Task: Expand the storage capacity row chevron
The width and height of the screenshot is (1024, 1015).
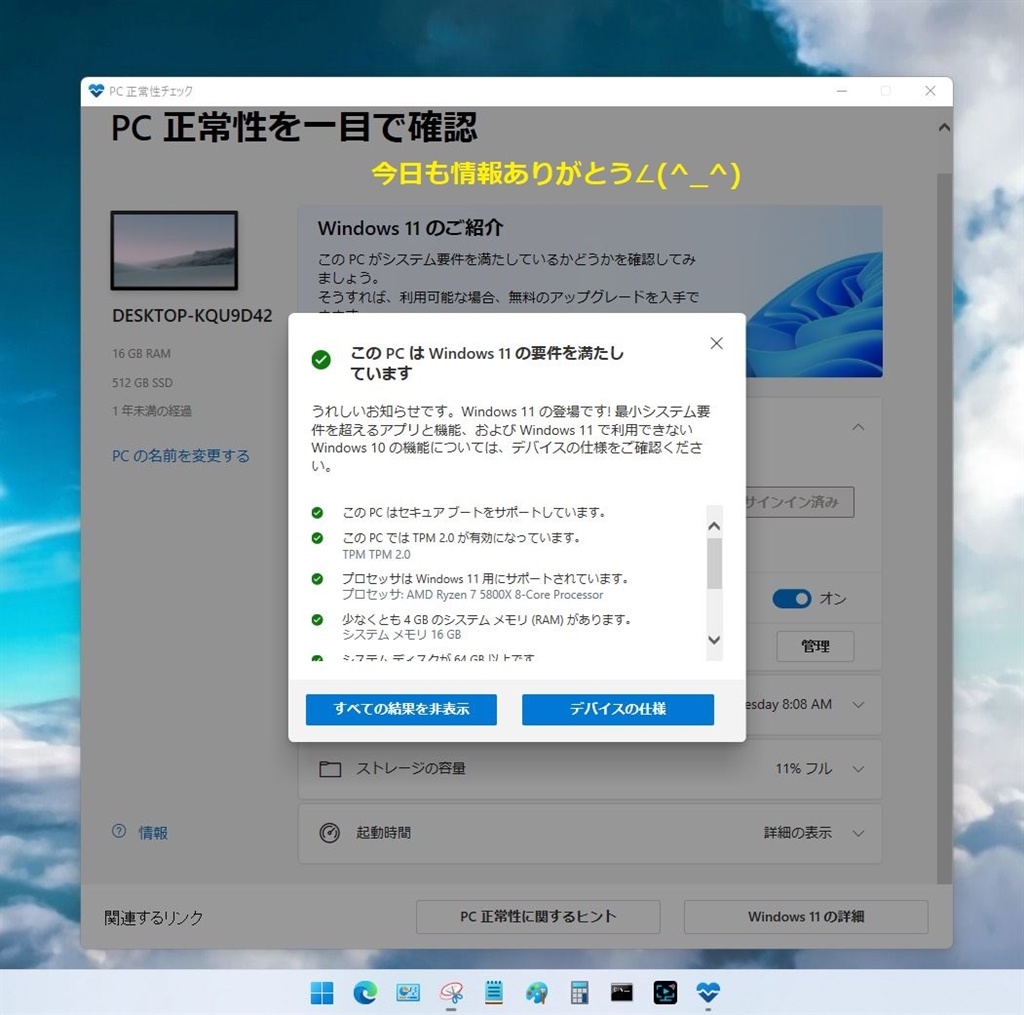Action: tap(858, 769)
